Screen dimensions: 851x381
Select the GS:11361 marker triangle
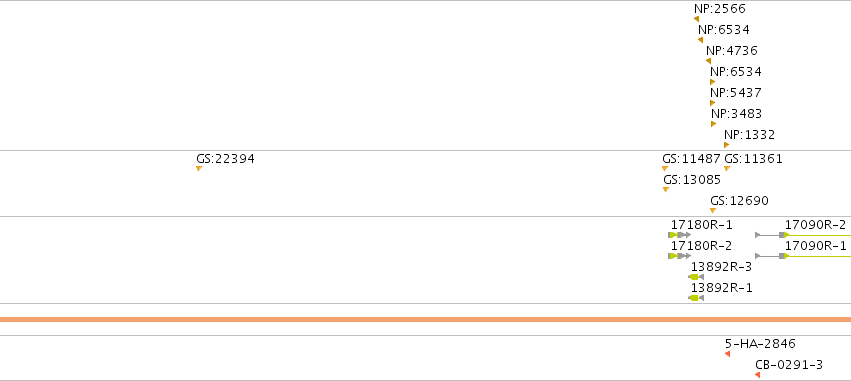[727, 169]
